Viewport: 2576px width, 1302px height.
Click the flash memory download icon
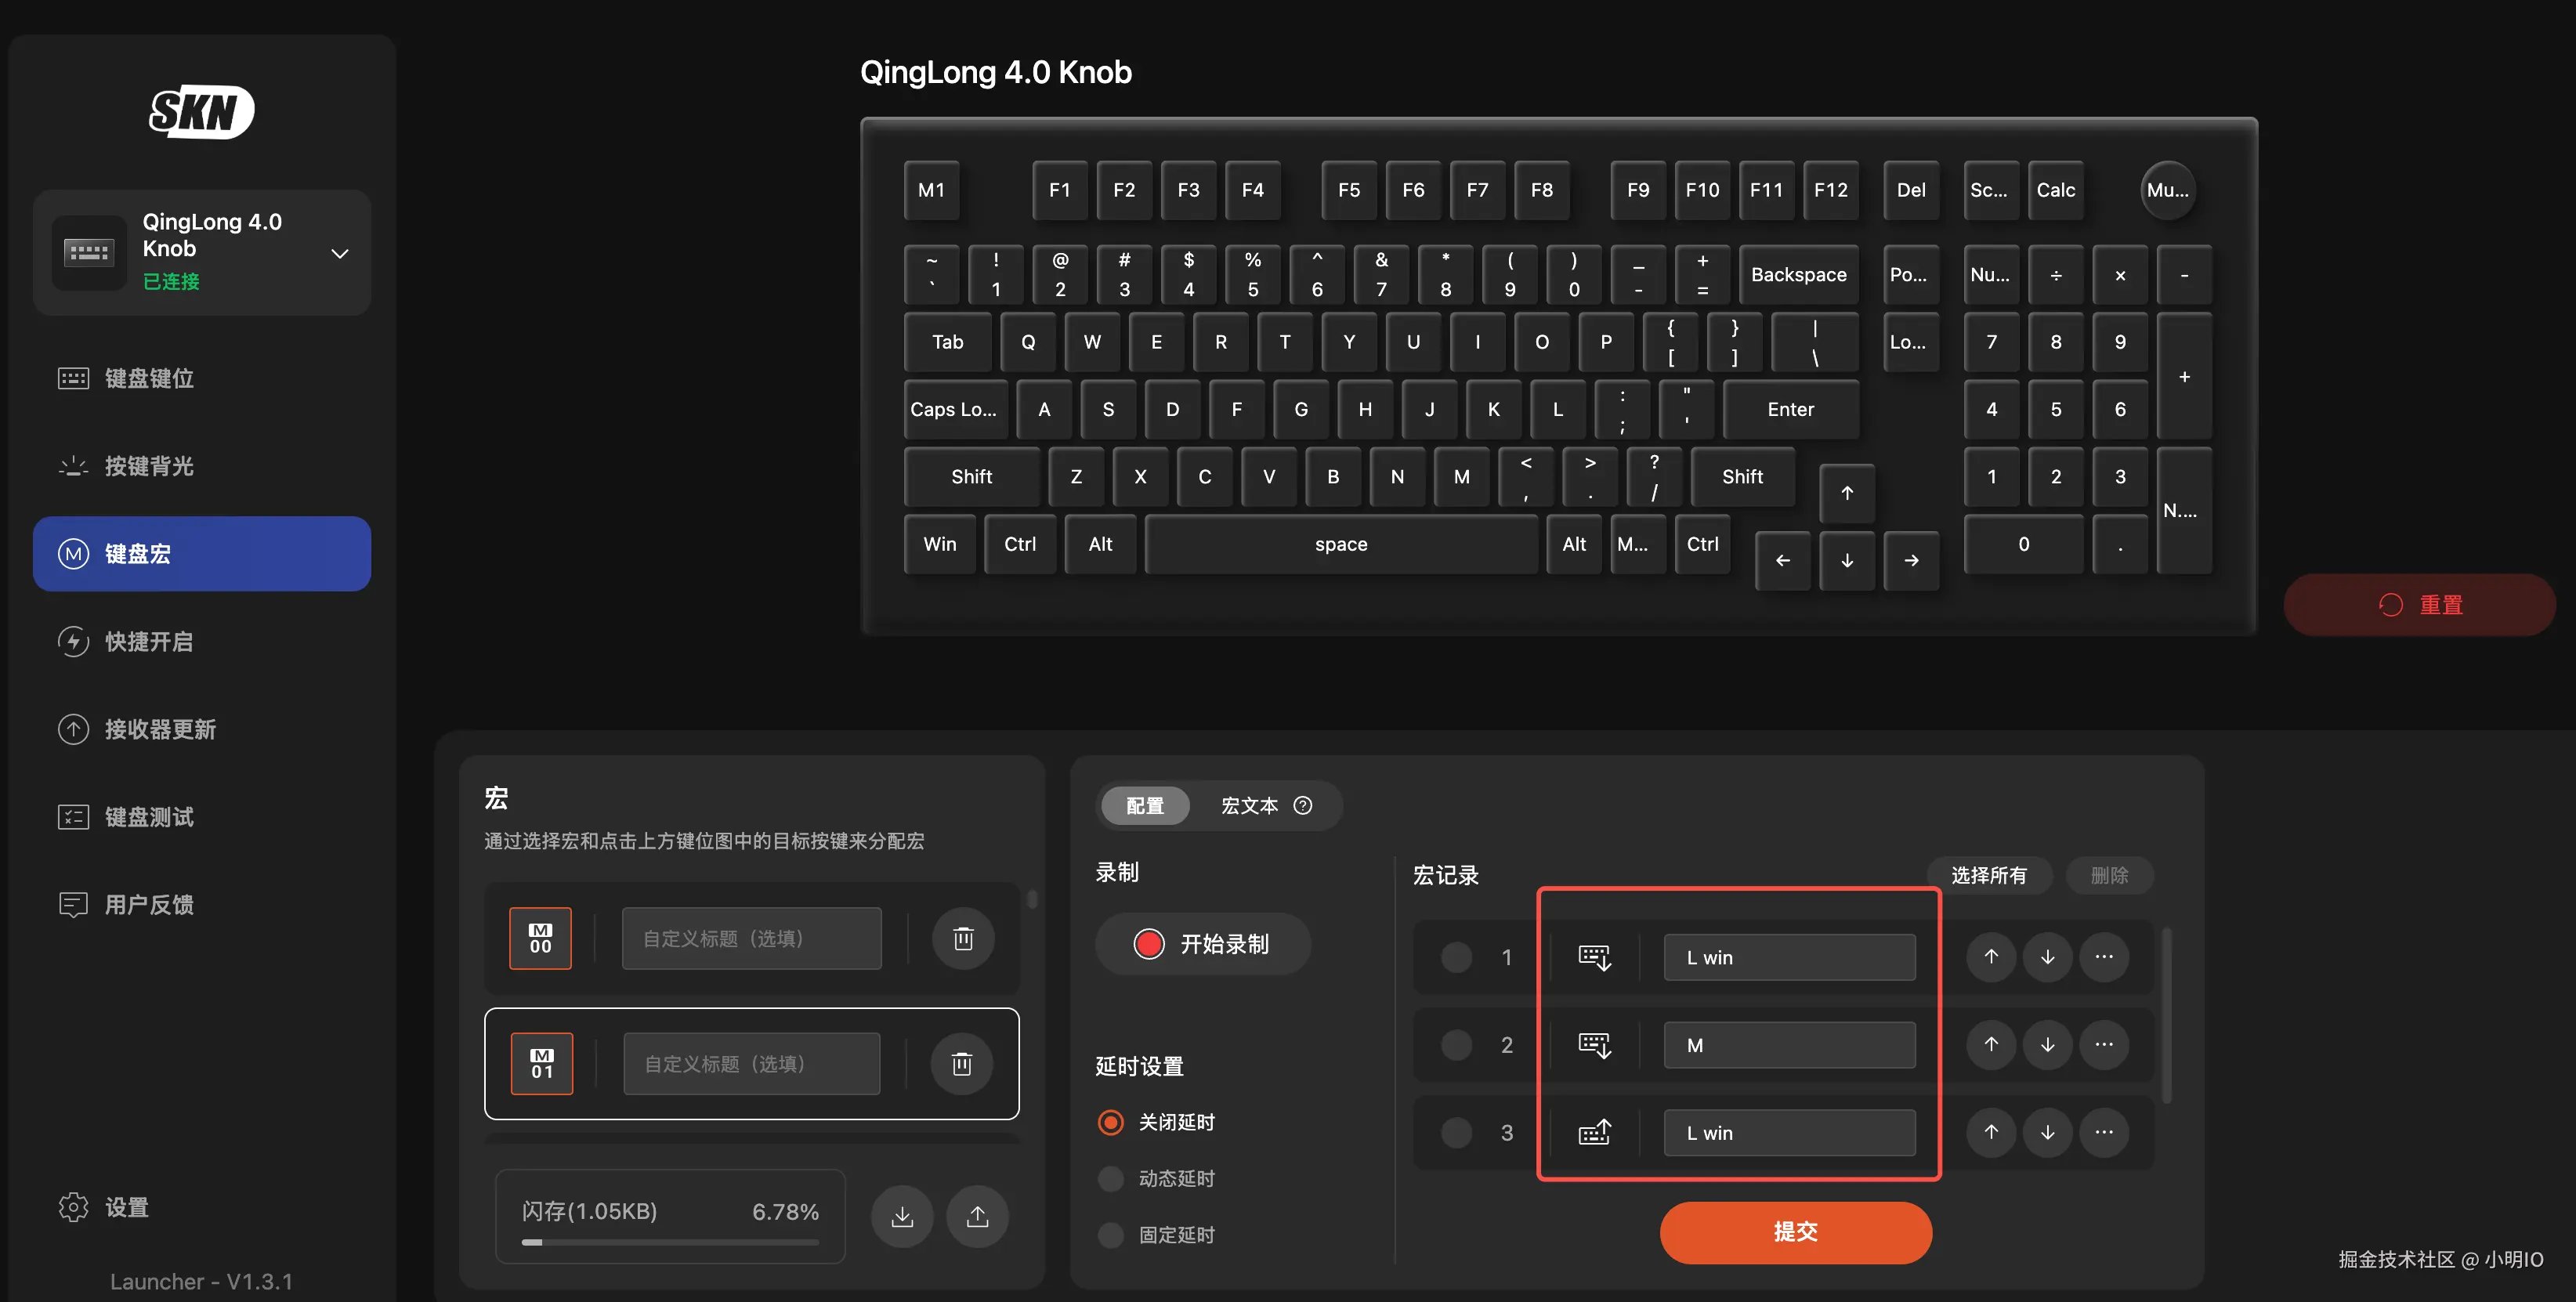click(x=902, y=1215)
